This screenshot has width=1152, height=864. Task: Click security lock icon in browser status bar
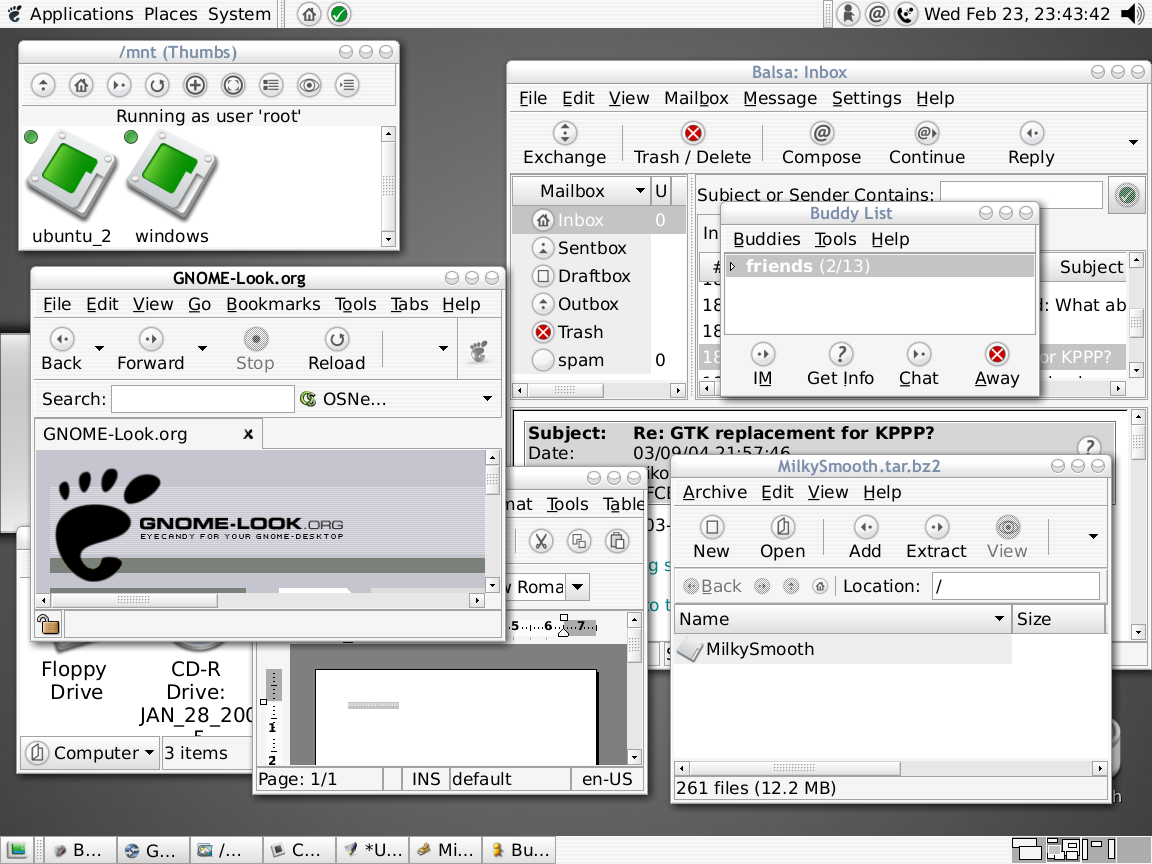pyautogui.click(x=48, y=624)
